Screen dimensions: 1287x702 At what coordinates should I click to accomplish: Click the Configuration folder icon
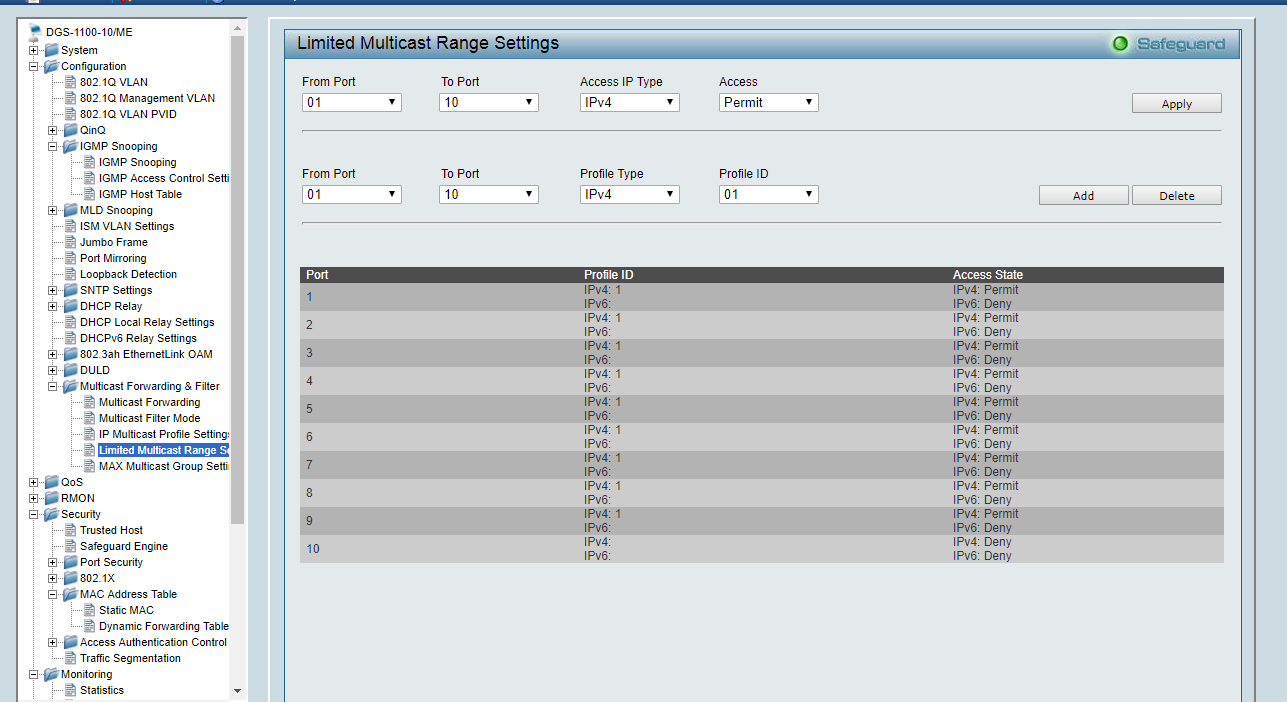[51, 66]
